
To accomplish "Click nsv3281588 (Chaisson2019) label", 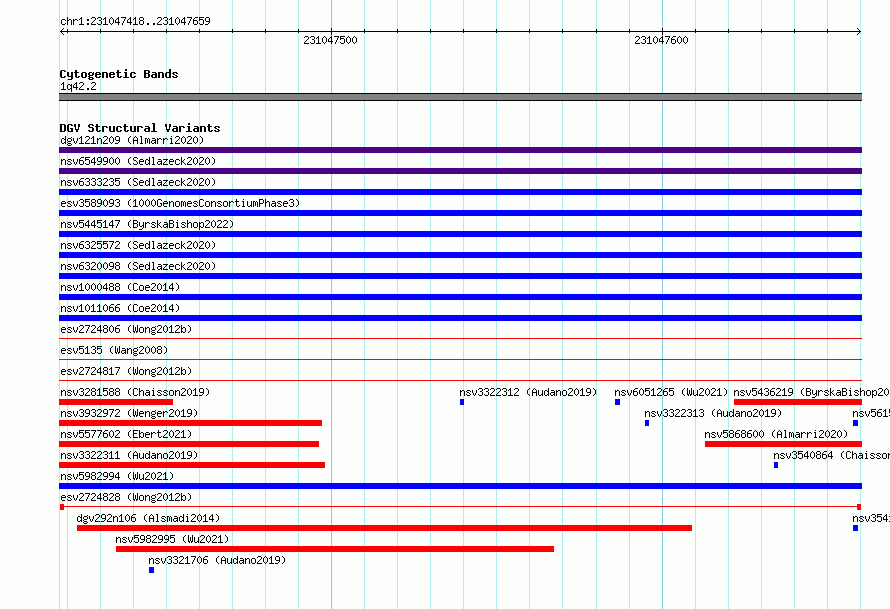I will coord(135,392).
